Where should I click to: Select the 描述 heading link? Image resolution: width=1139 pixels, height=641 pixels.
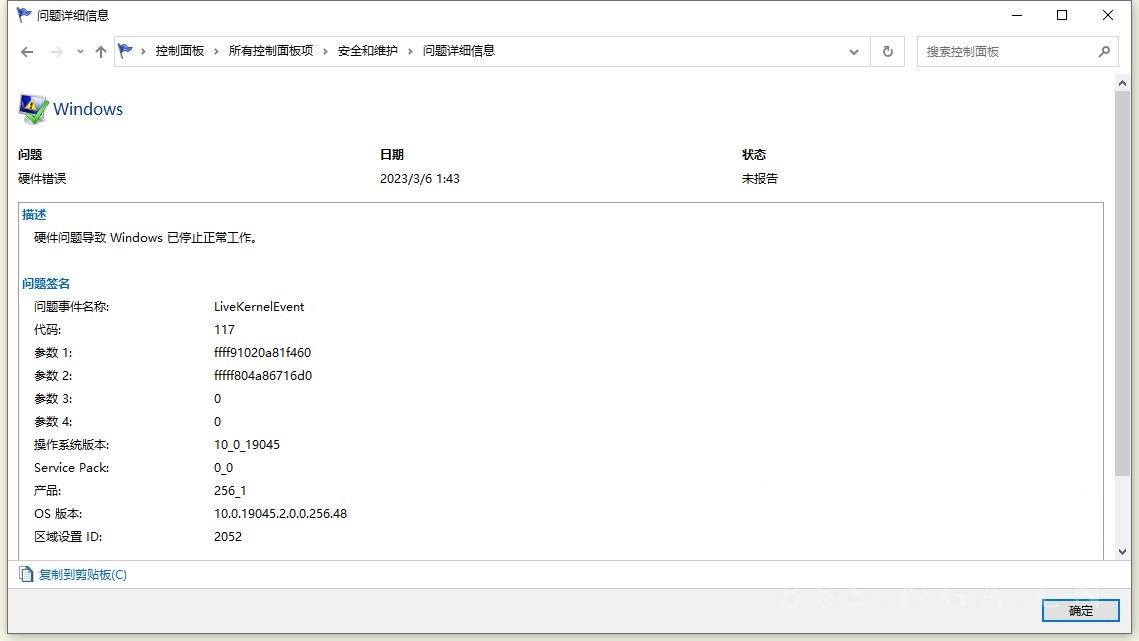click(x=33, y=214)
